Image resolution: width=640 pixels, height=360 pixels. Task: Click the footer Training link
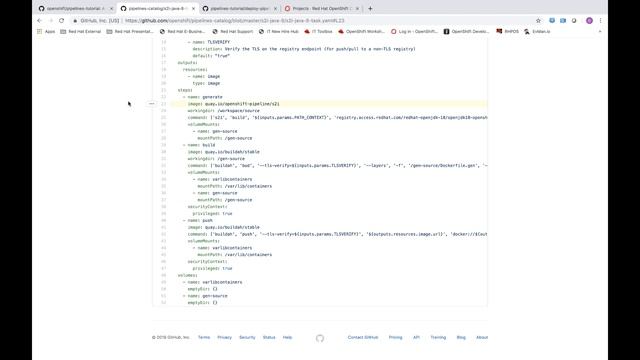point(438,337)
